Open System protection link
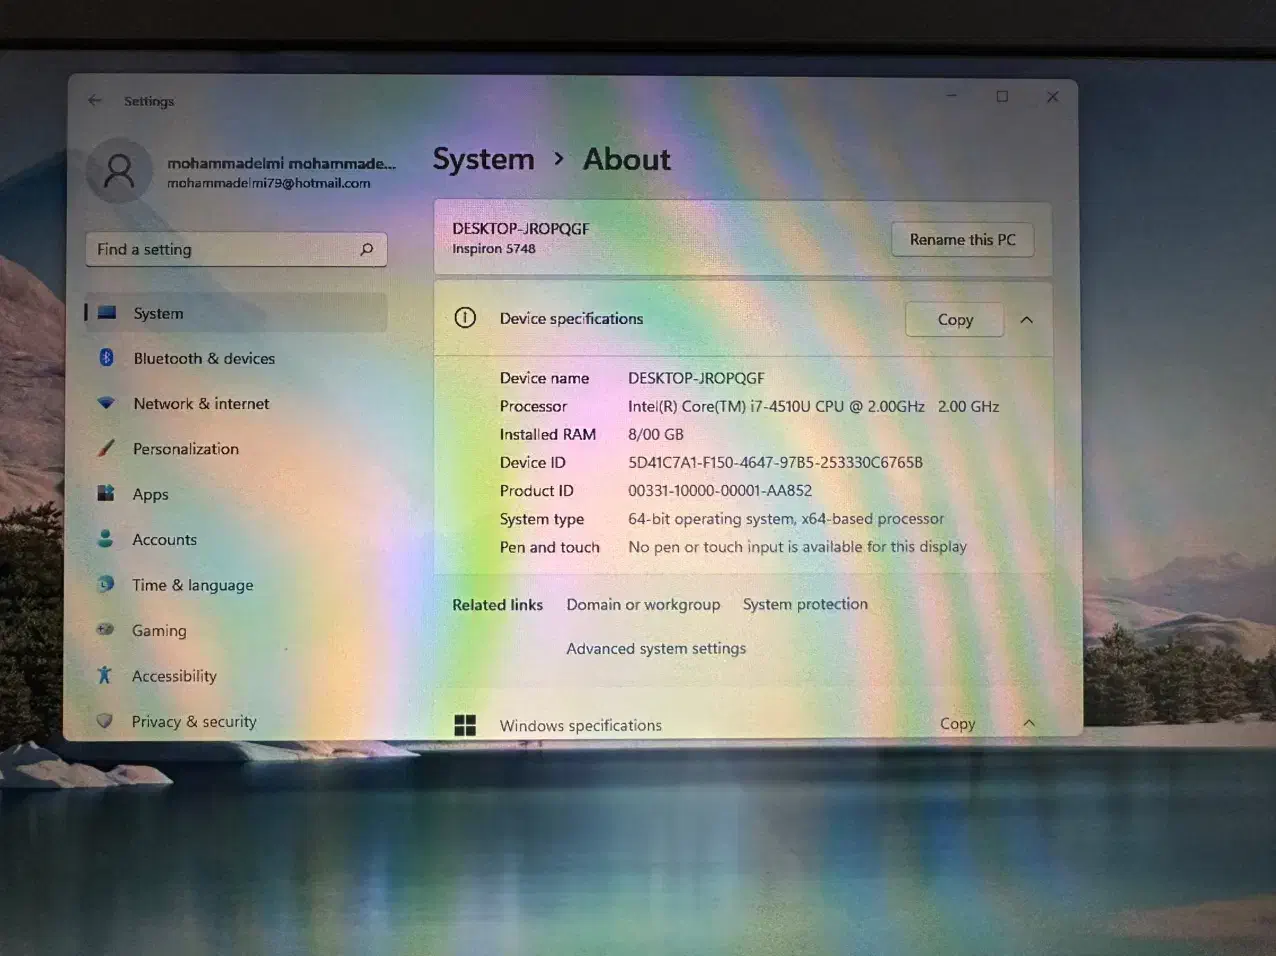This screenshot has height=956, width=1276. pyautogui.click(x=805, y=604)
